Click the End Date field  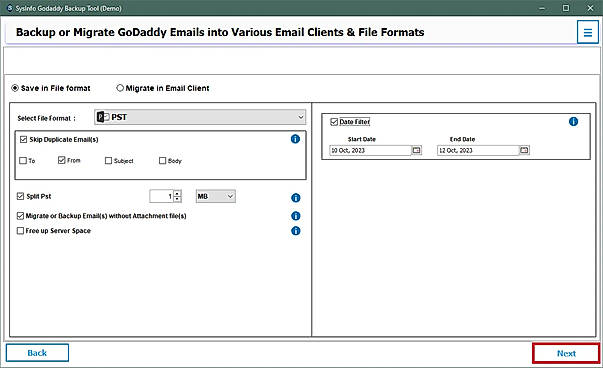click(x=478, y=150)
